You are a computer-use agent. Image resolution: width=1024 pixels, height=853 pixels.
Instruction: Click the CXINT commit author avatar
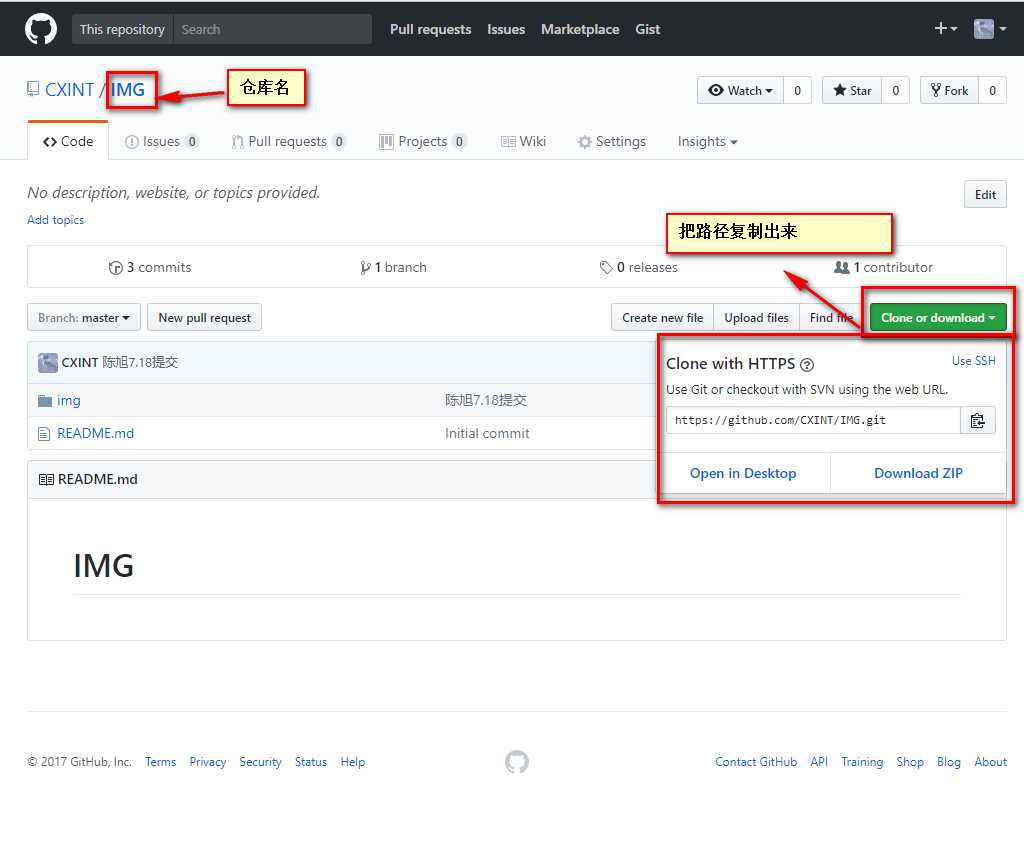pyautogui.click(x=48, y=362)
